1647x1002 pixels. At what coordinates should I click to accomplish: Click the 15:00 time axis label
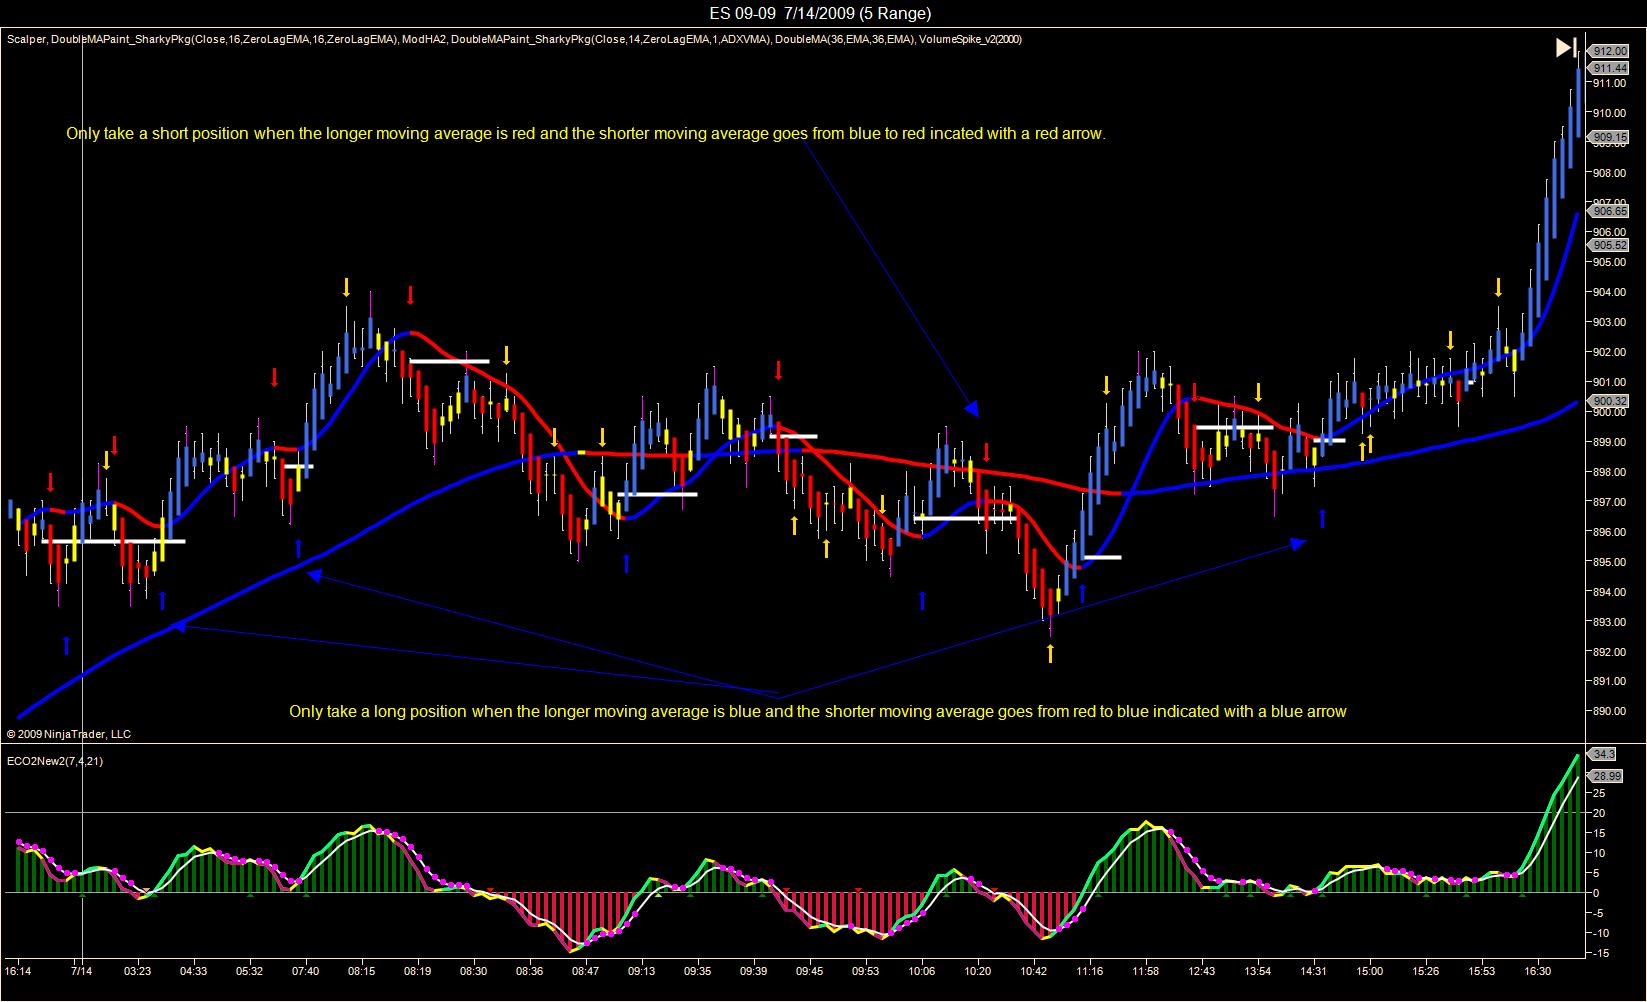coord(1370,971)
